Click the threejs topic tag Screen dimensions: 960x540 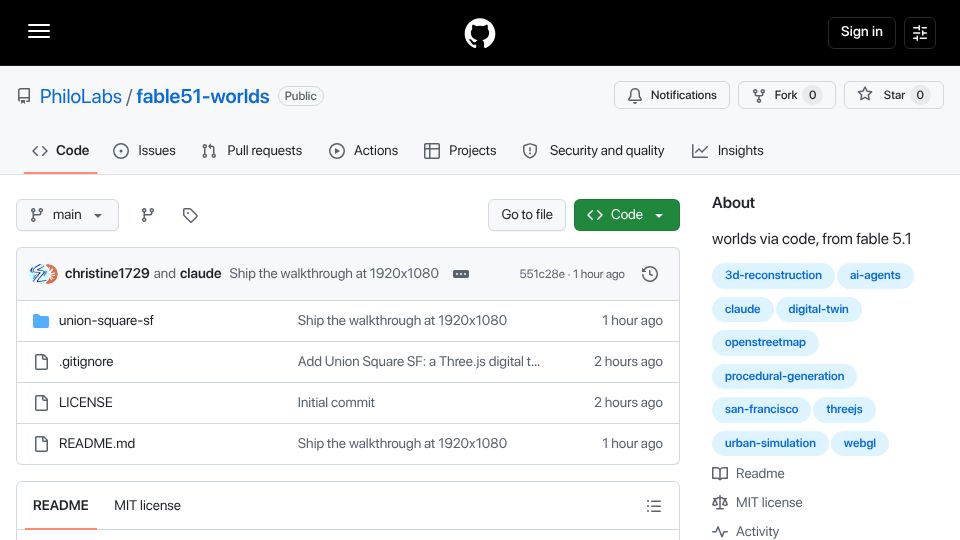point(844,409)
